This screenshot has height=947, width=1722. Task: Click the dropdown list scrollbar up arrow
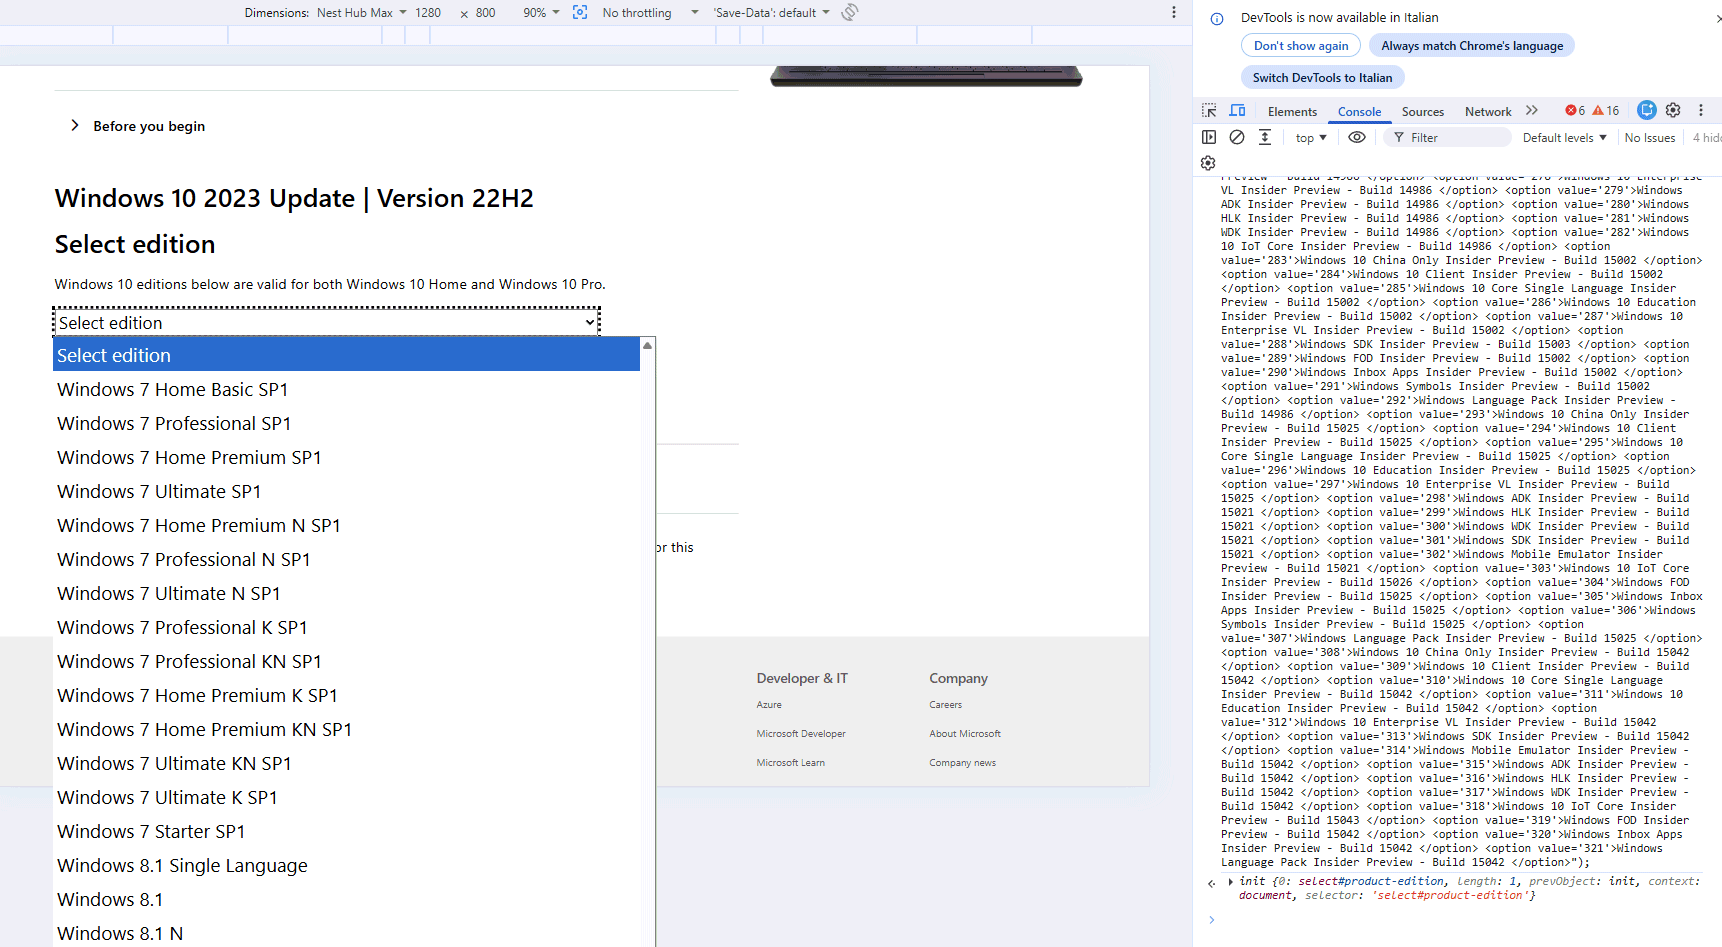pyautogui.click(x=648, y=345)
